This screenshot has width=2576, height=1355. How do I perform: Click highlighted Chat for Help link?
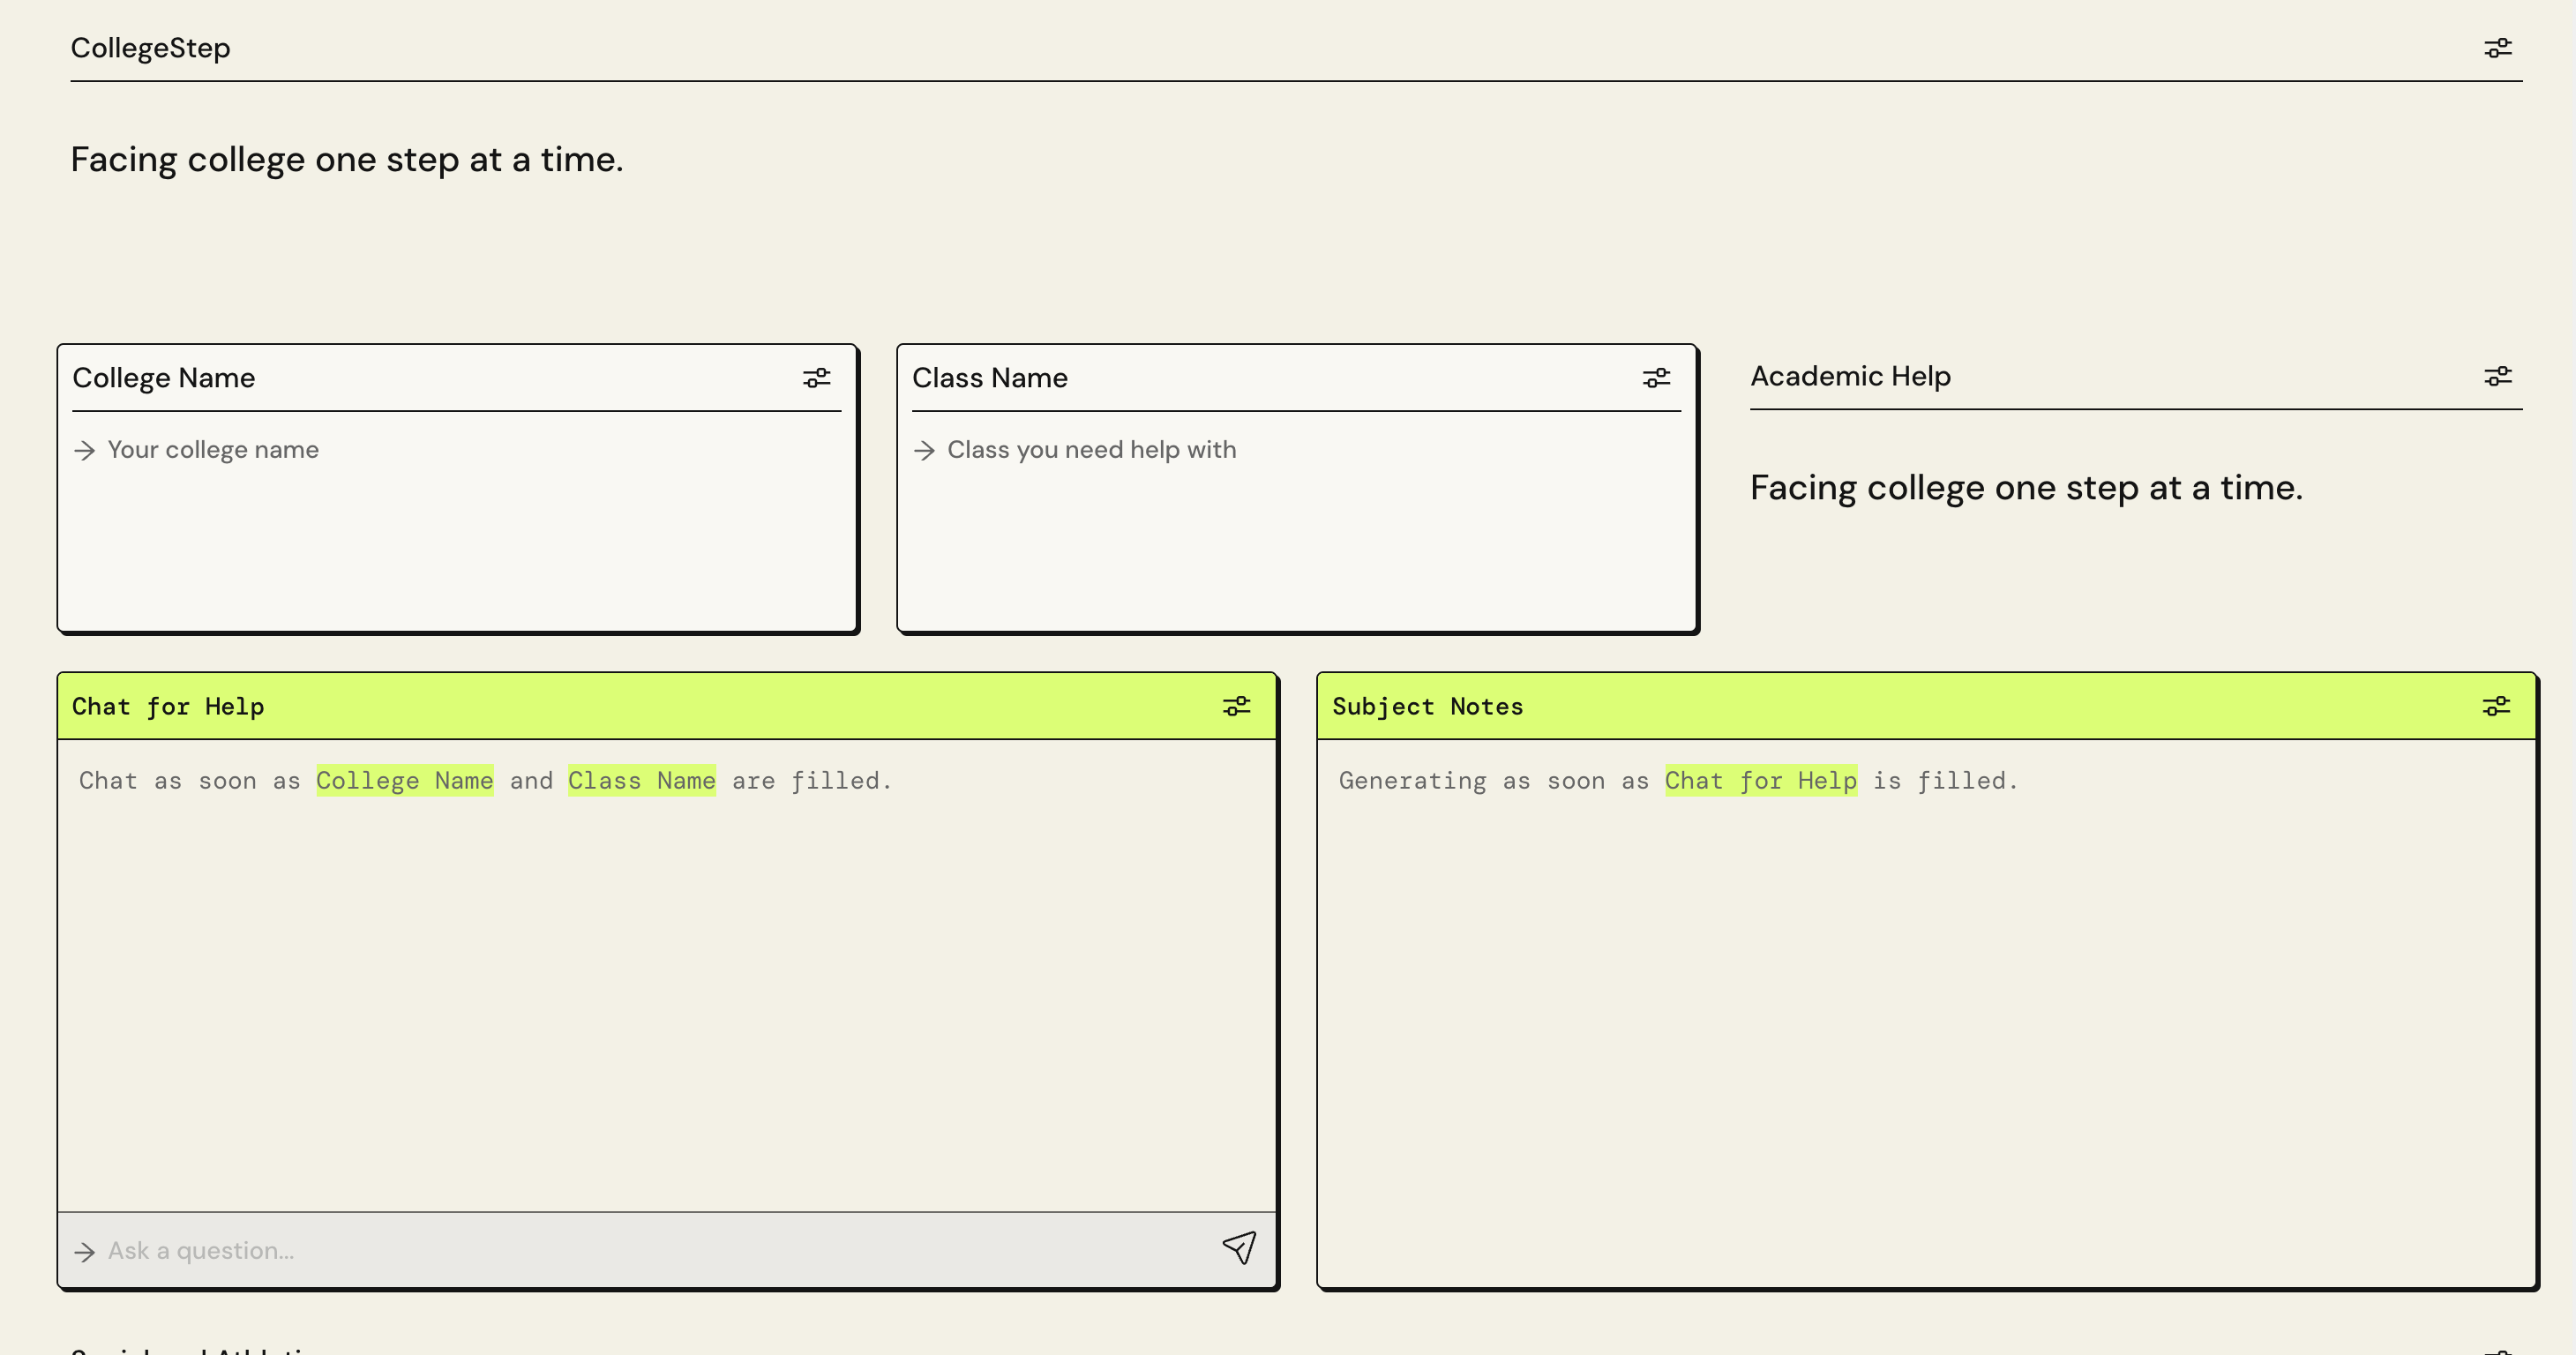[x=1760, y=780]
